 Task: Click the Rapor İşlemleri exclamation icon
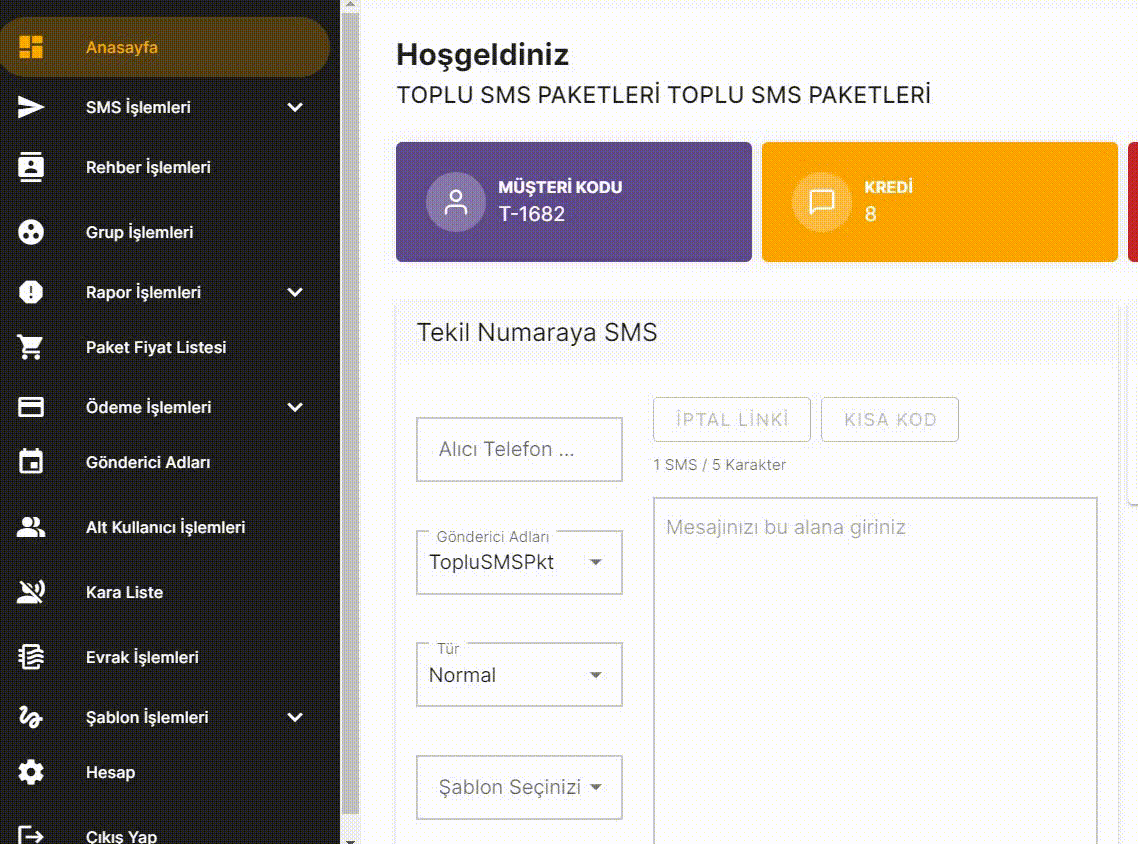[30, 292]
